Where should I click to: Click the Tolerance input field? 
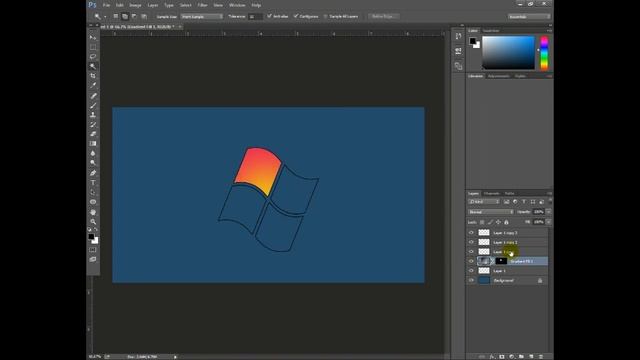tap(256, 16)
